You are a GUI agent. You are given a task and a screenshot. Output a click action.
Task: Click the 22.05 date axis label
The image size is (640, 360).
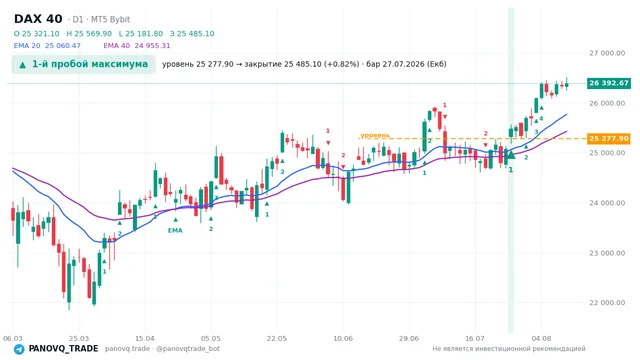[x=277, y=338]
